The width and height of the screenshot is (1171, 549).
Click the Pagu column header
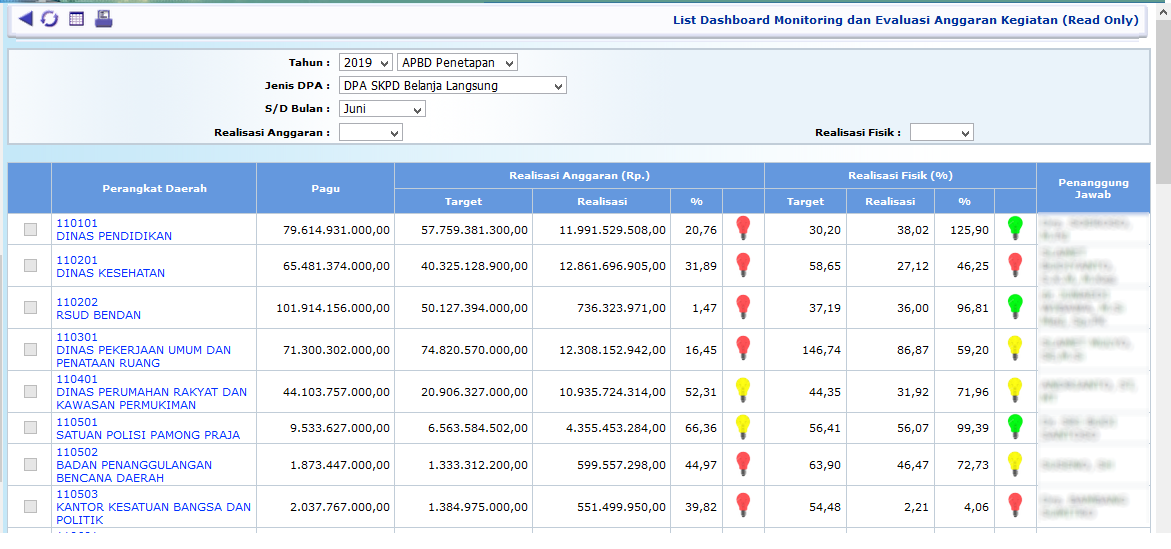coord(325,188)
